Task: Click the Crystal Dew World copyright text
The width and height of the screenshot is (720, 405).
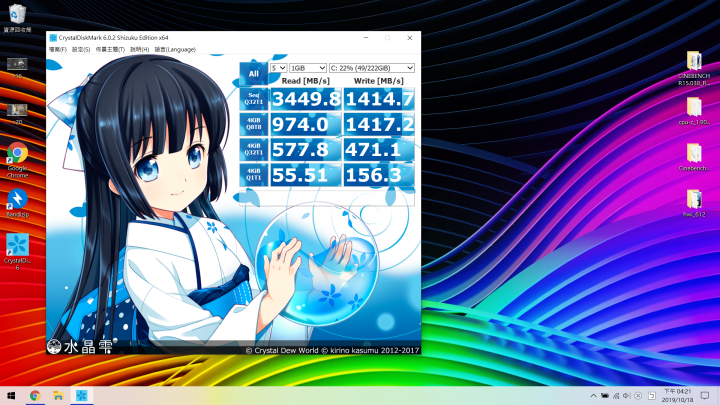Action: coord(332,350)
